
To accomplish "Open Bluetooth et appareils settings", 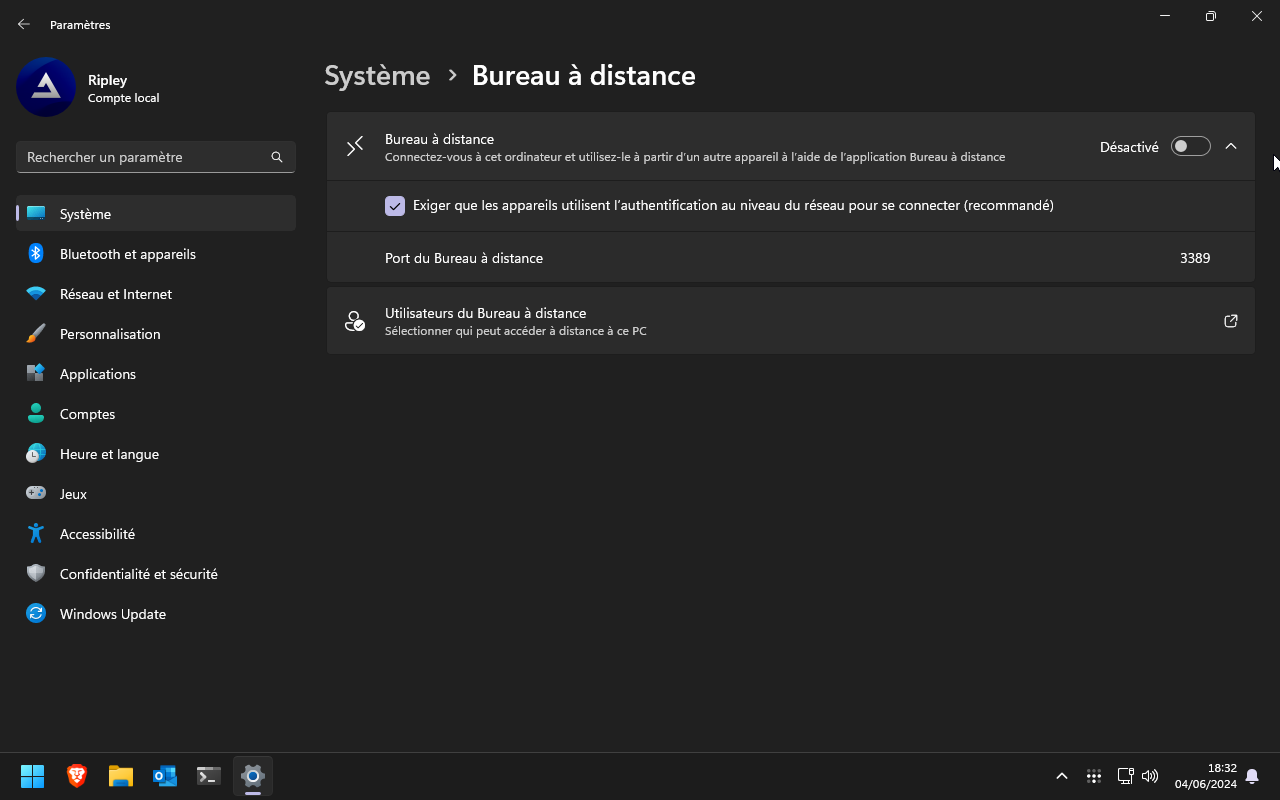I will pyautogui.click(x=156, y=254).
